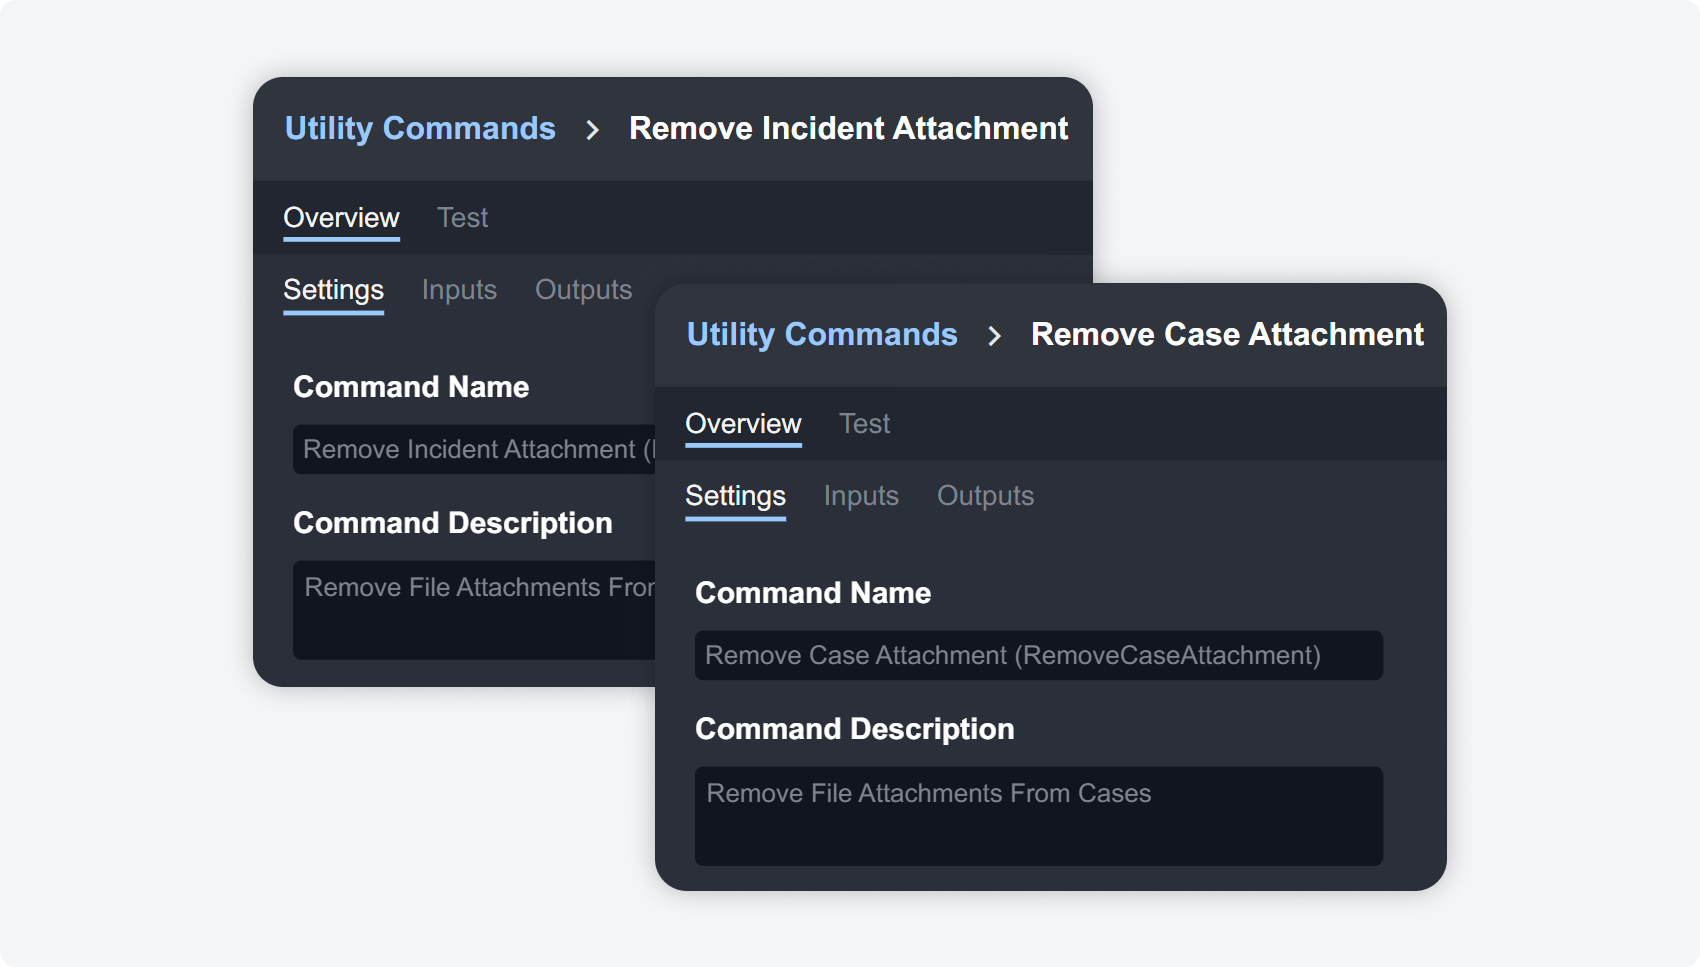This screenshot has height=967, width=1700.
Task: Focus the Incident panel command description box
Action: pos(473,610)
